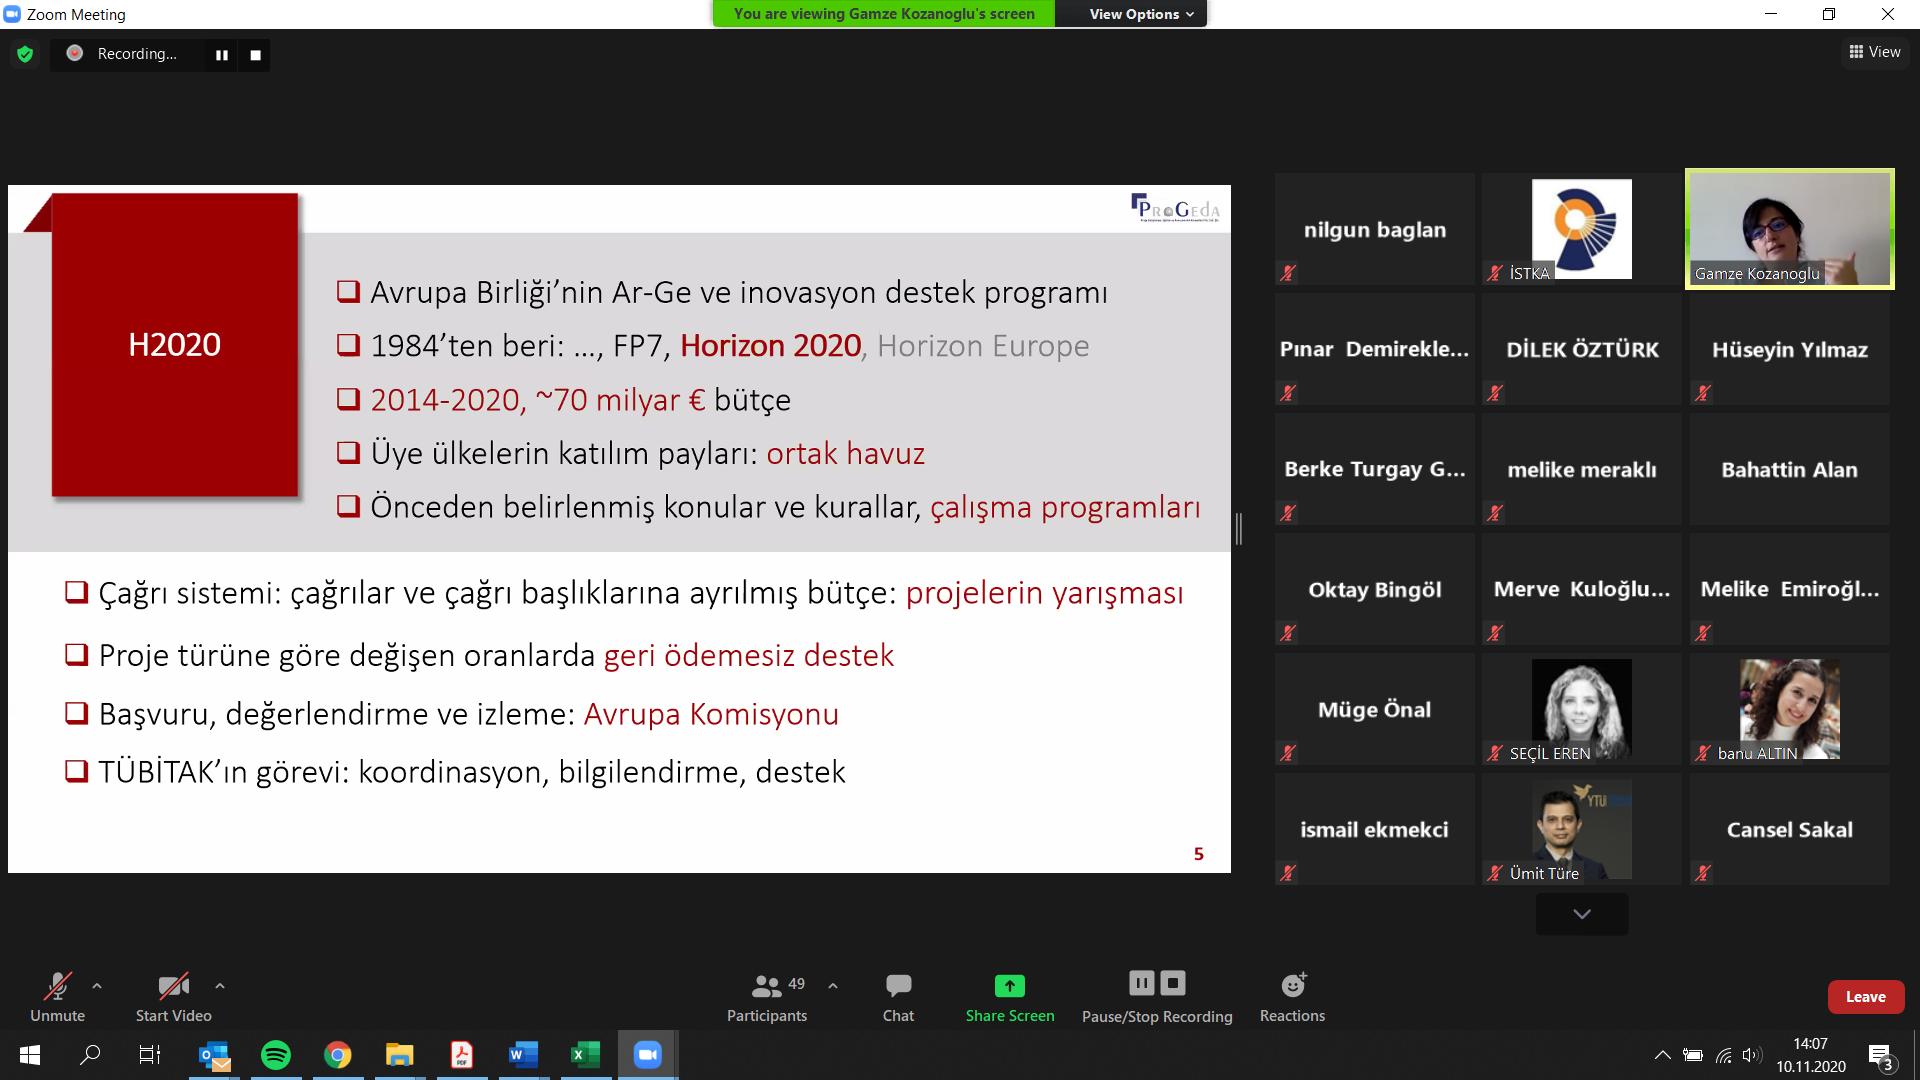Select melike meraklı participant tile
The image size is (1920, 1080).
pos(1582,469)
